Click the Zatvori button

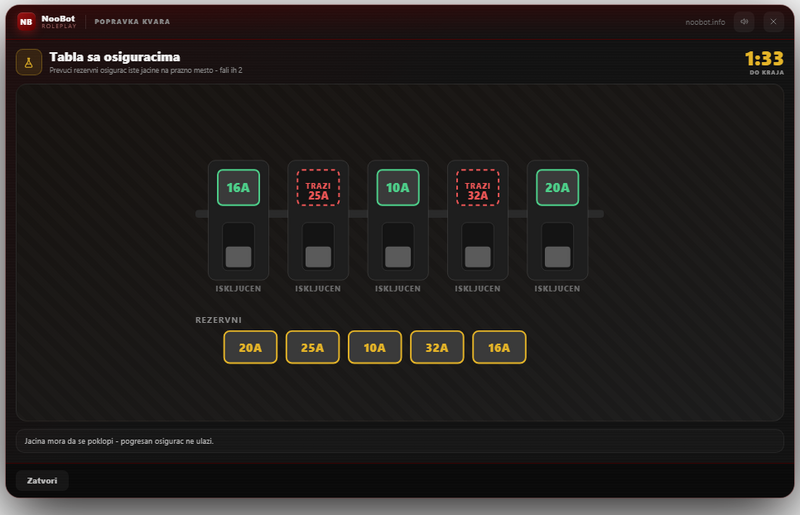tap(42, 481)
